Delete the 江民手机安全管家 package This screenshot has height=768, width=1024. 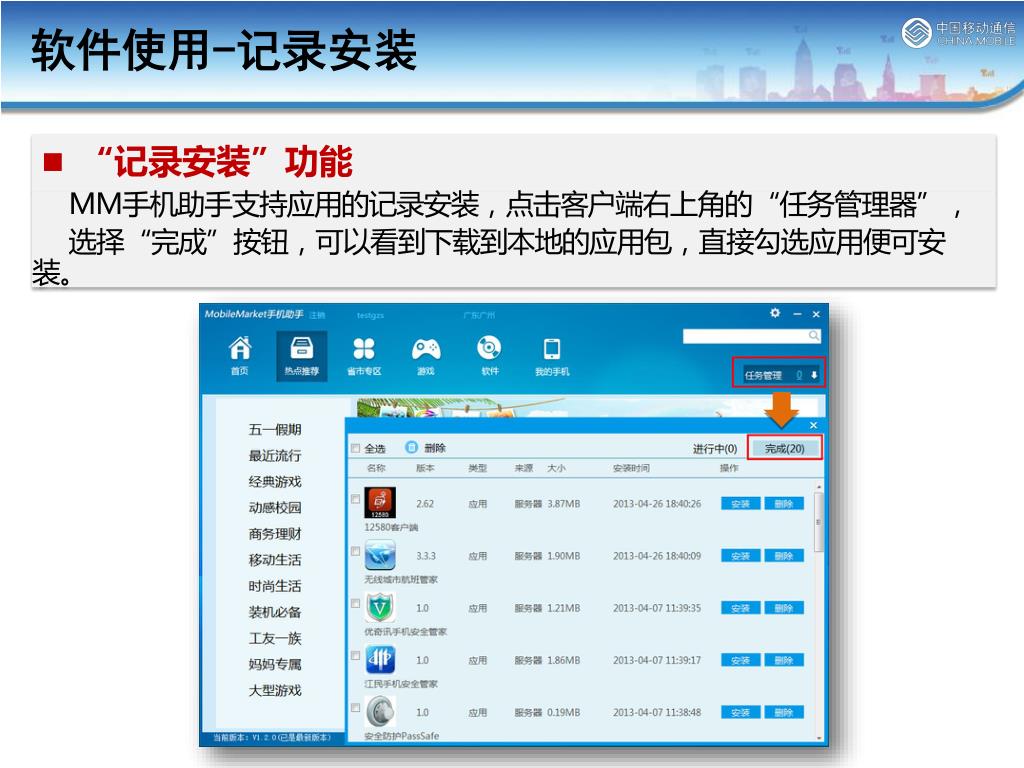784,660
